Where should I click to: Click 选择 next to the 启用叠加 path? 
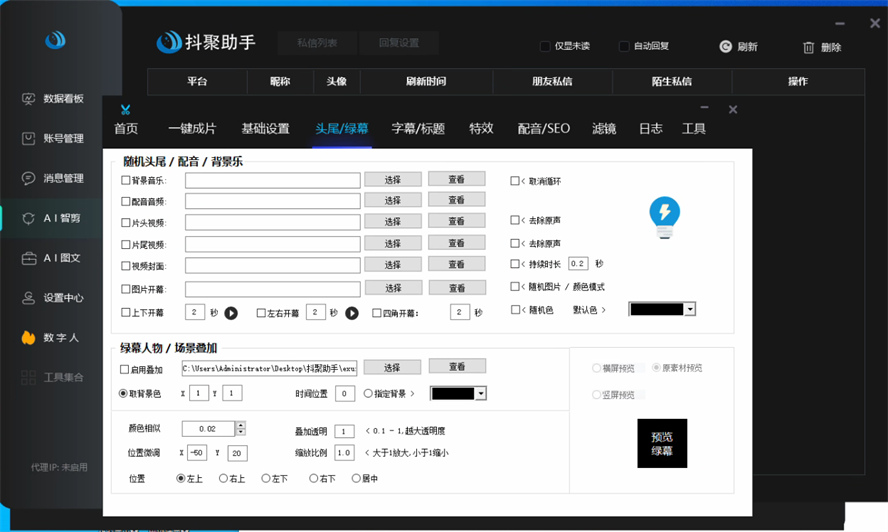pos(392,368)
